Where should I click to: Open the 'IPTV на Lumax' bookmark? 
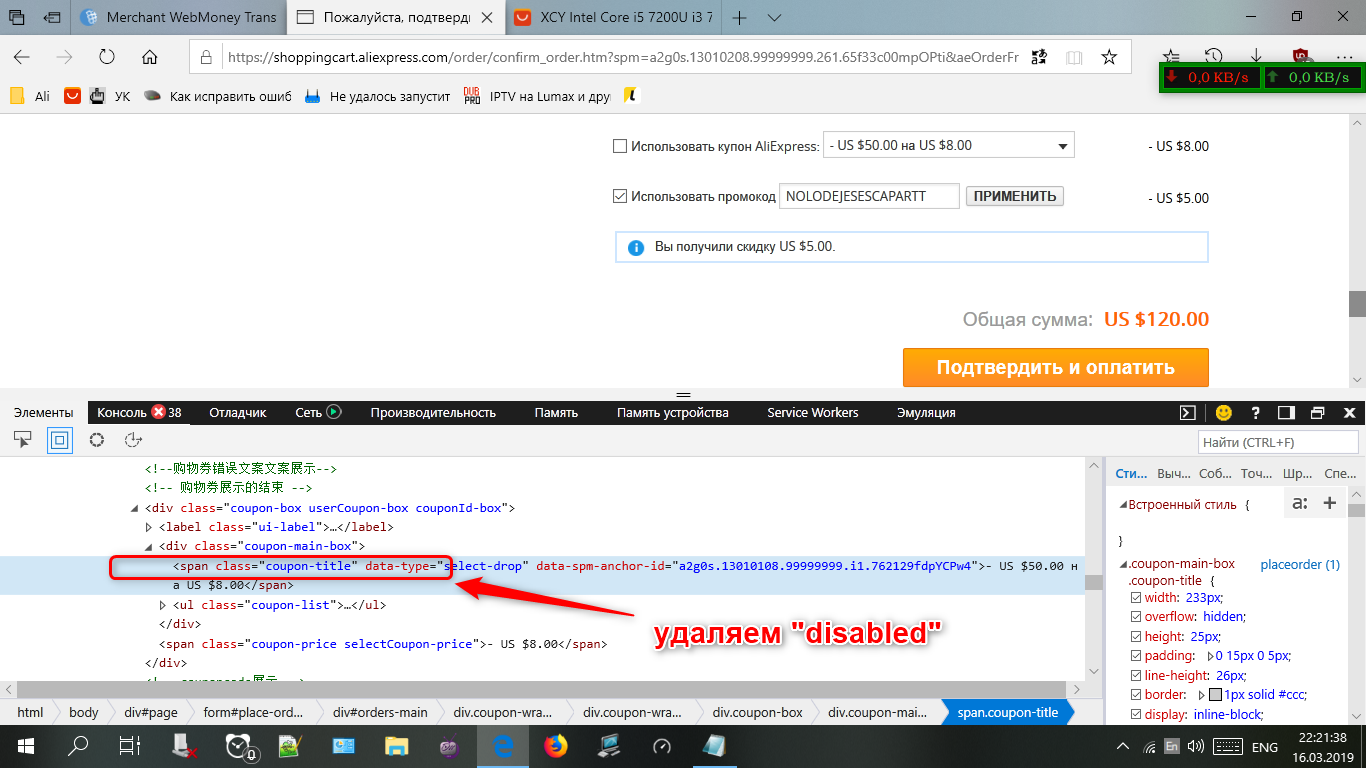pyautogui.click(x=537, y=96)
